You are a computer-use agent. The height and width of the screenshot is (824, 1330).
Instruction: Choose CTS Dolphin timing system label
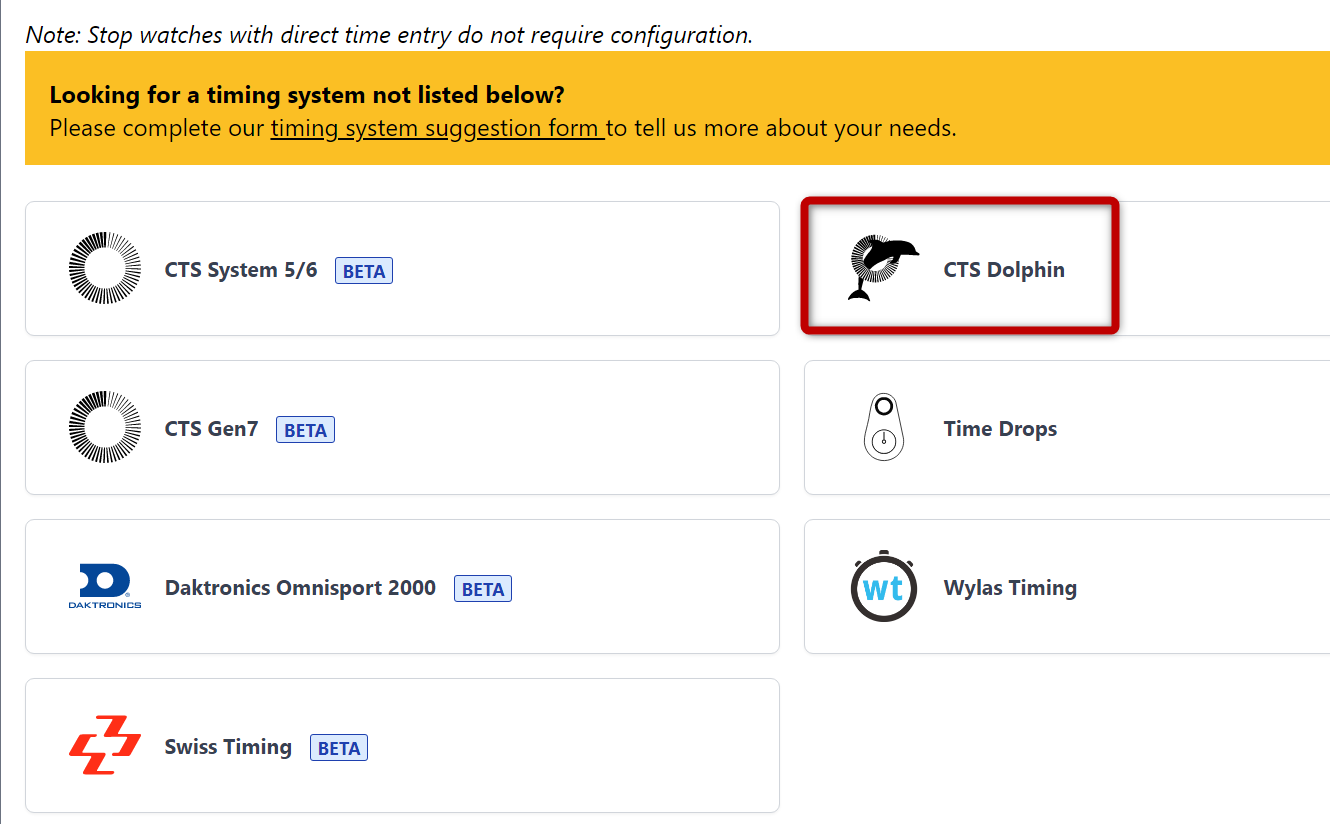(x=1004, y=270)
